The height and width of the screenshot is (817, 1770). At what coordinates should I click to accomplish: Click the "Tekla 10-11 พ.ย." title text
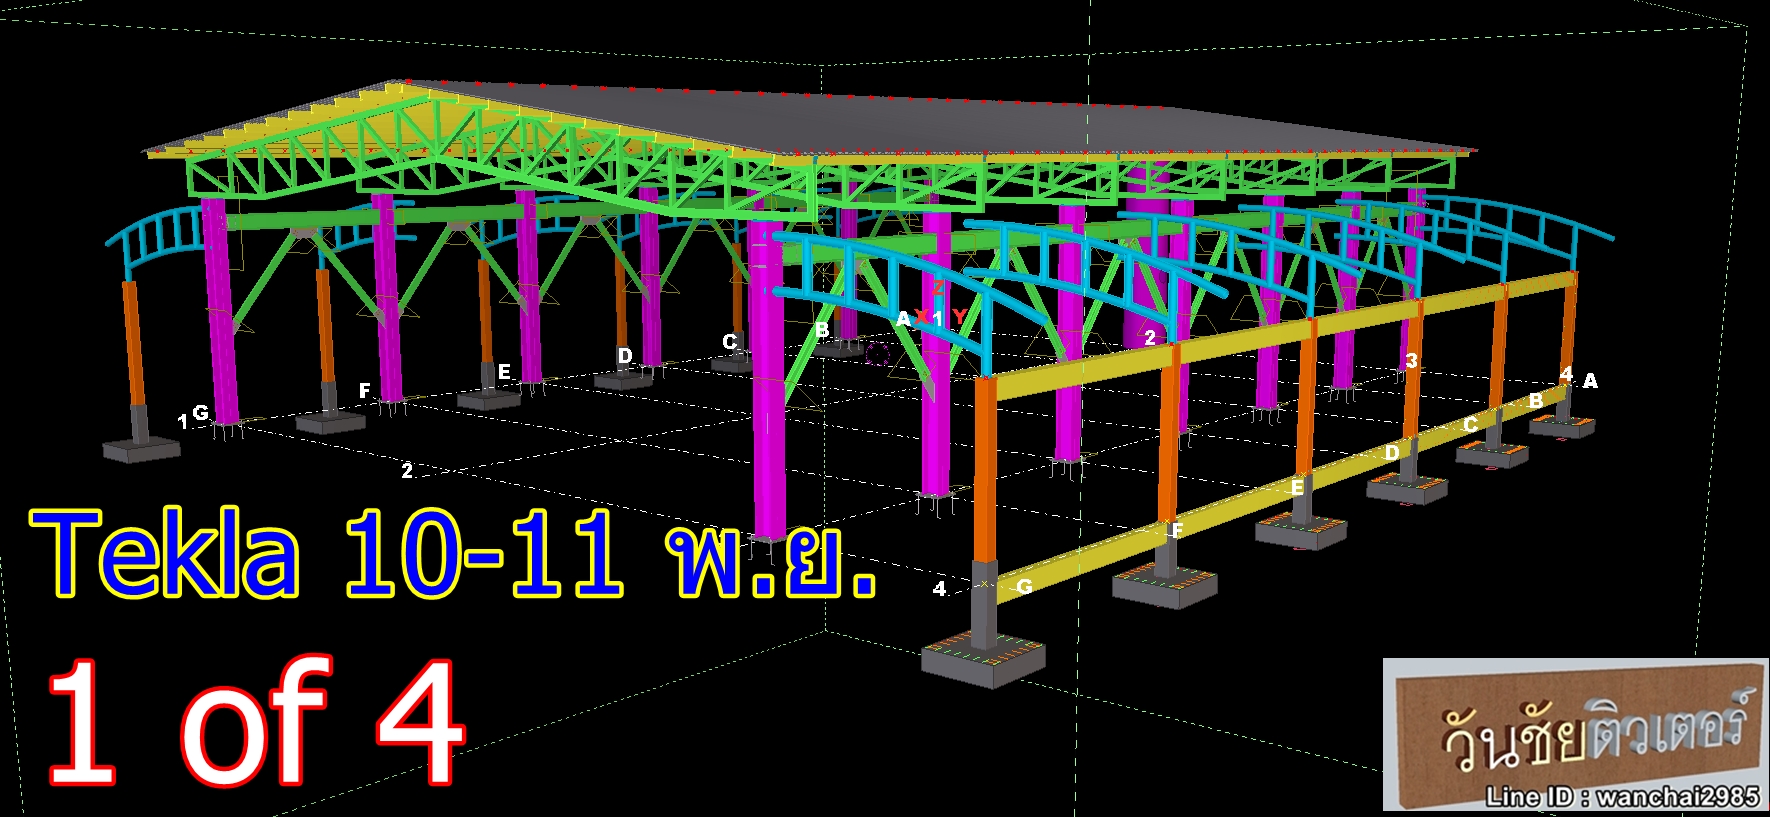(455, 553)
